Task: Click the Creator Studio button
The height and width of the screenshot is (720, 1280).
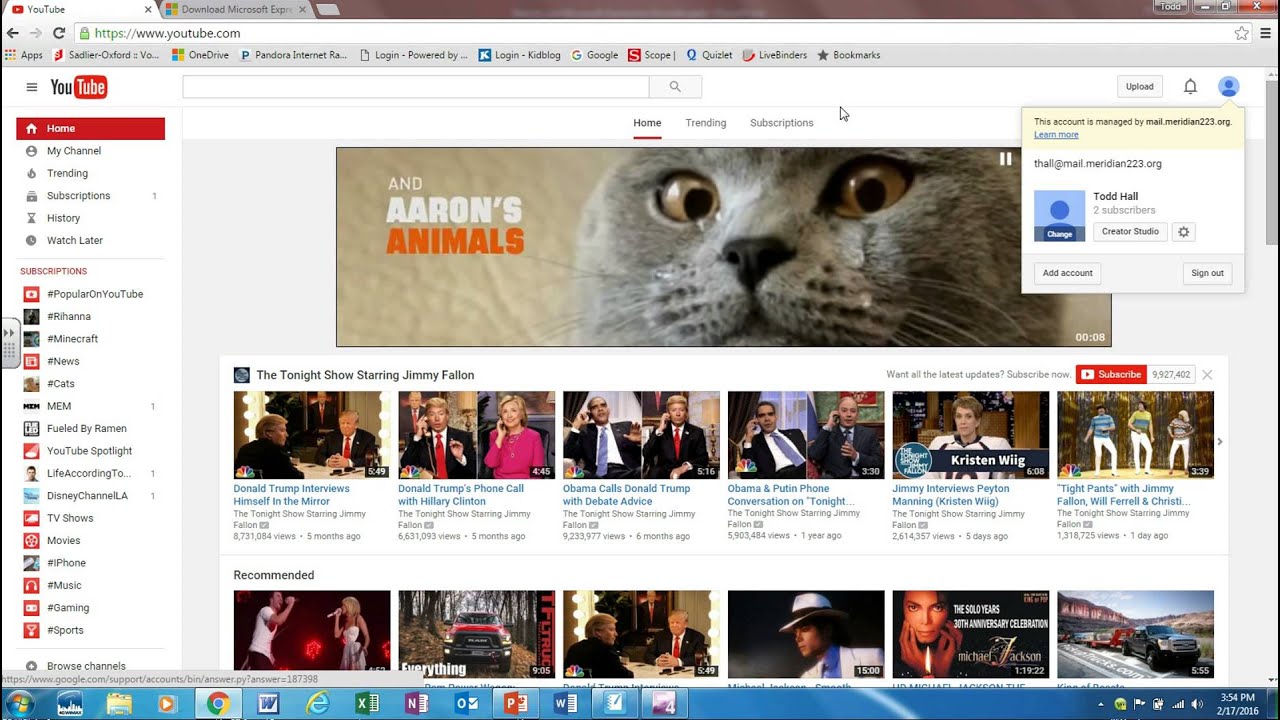Action: [x=1130, y=232]
